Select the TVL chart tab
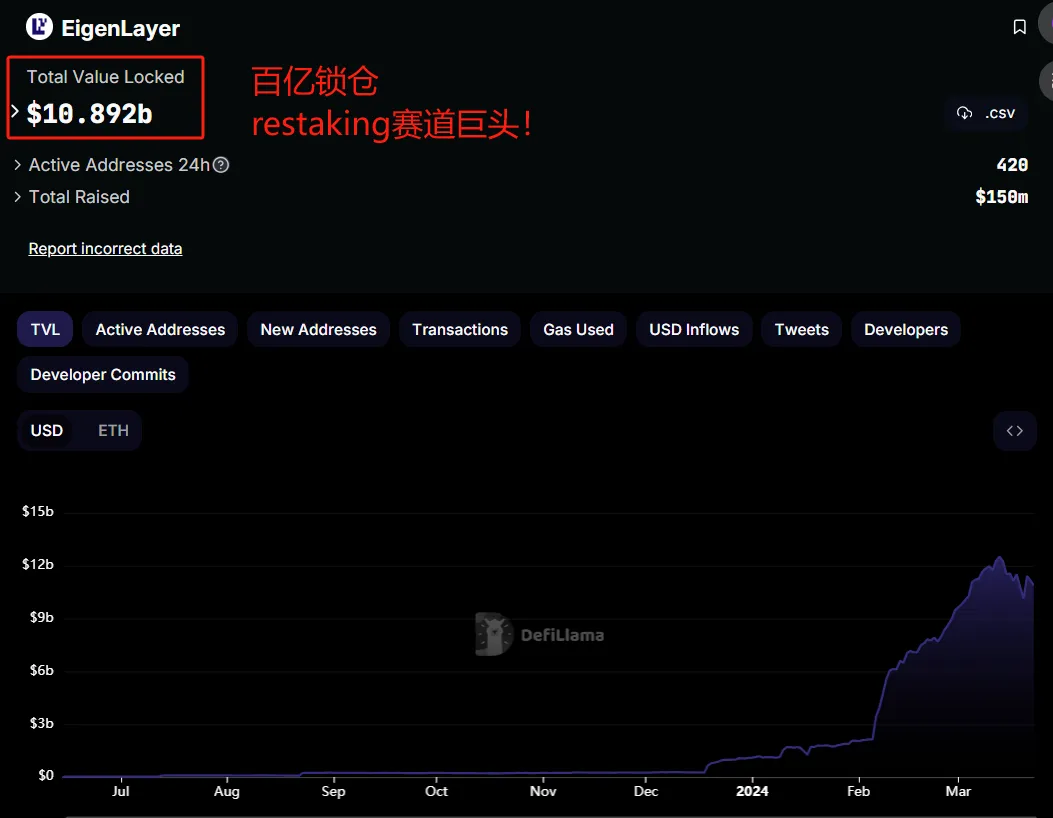Viewport: 1053px width, 818px height. 45,329
